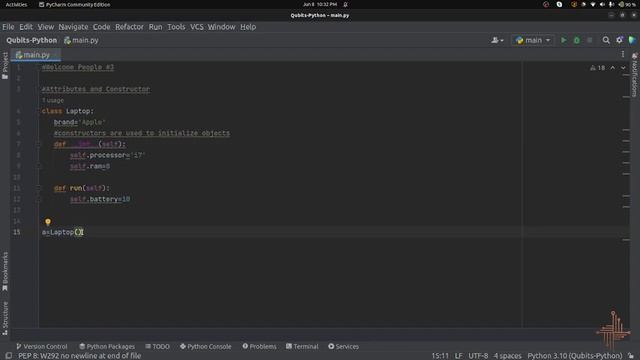This screenshot has height=360, width=640.
Task: Open the Bookmarks tool window
Action: pos(5,271)
